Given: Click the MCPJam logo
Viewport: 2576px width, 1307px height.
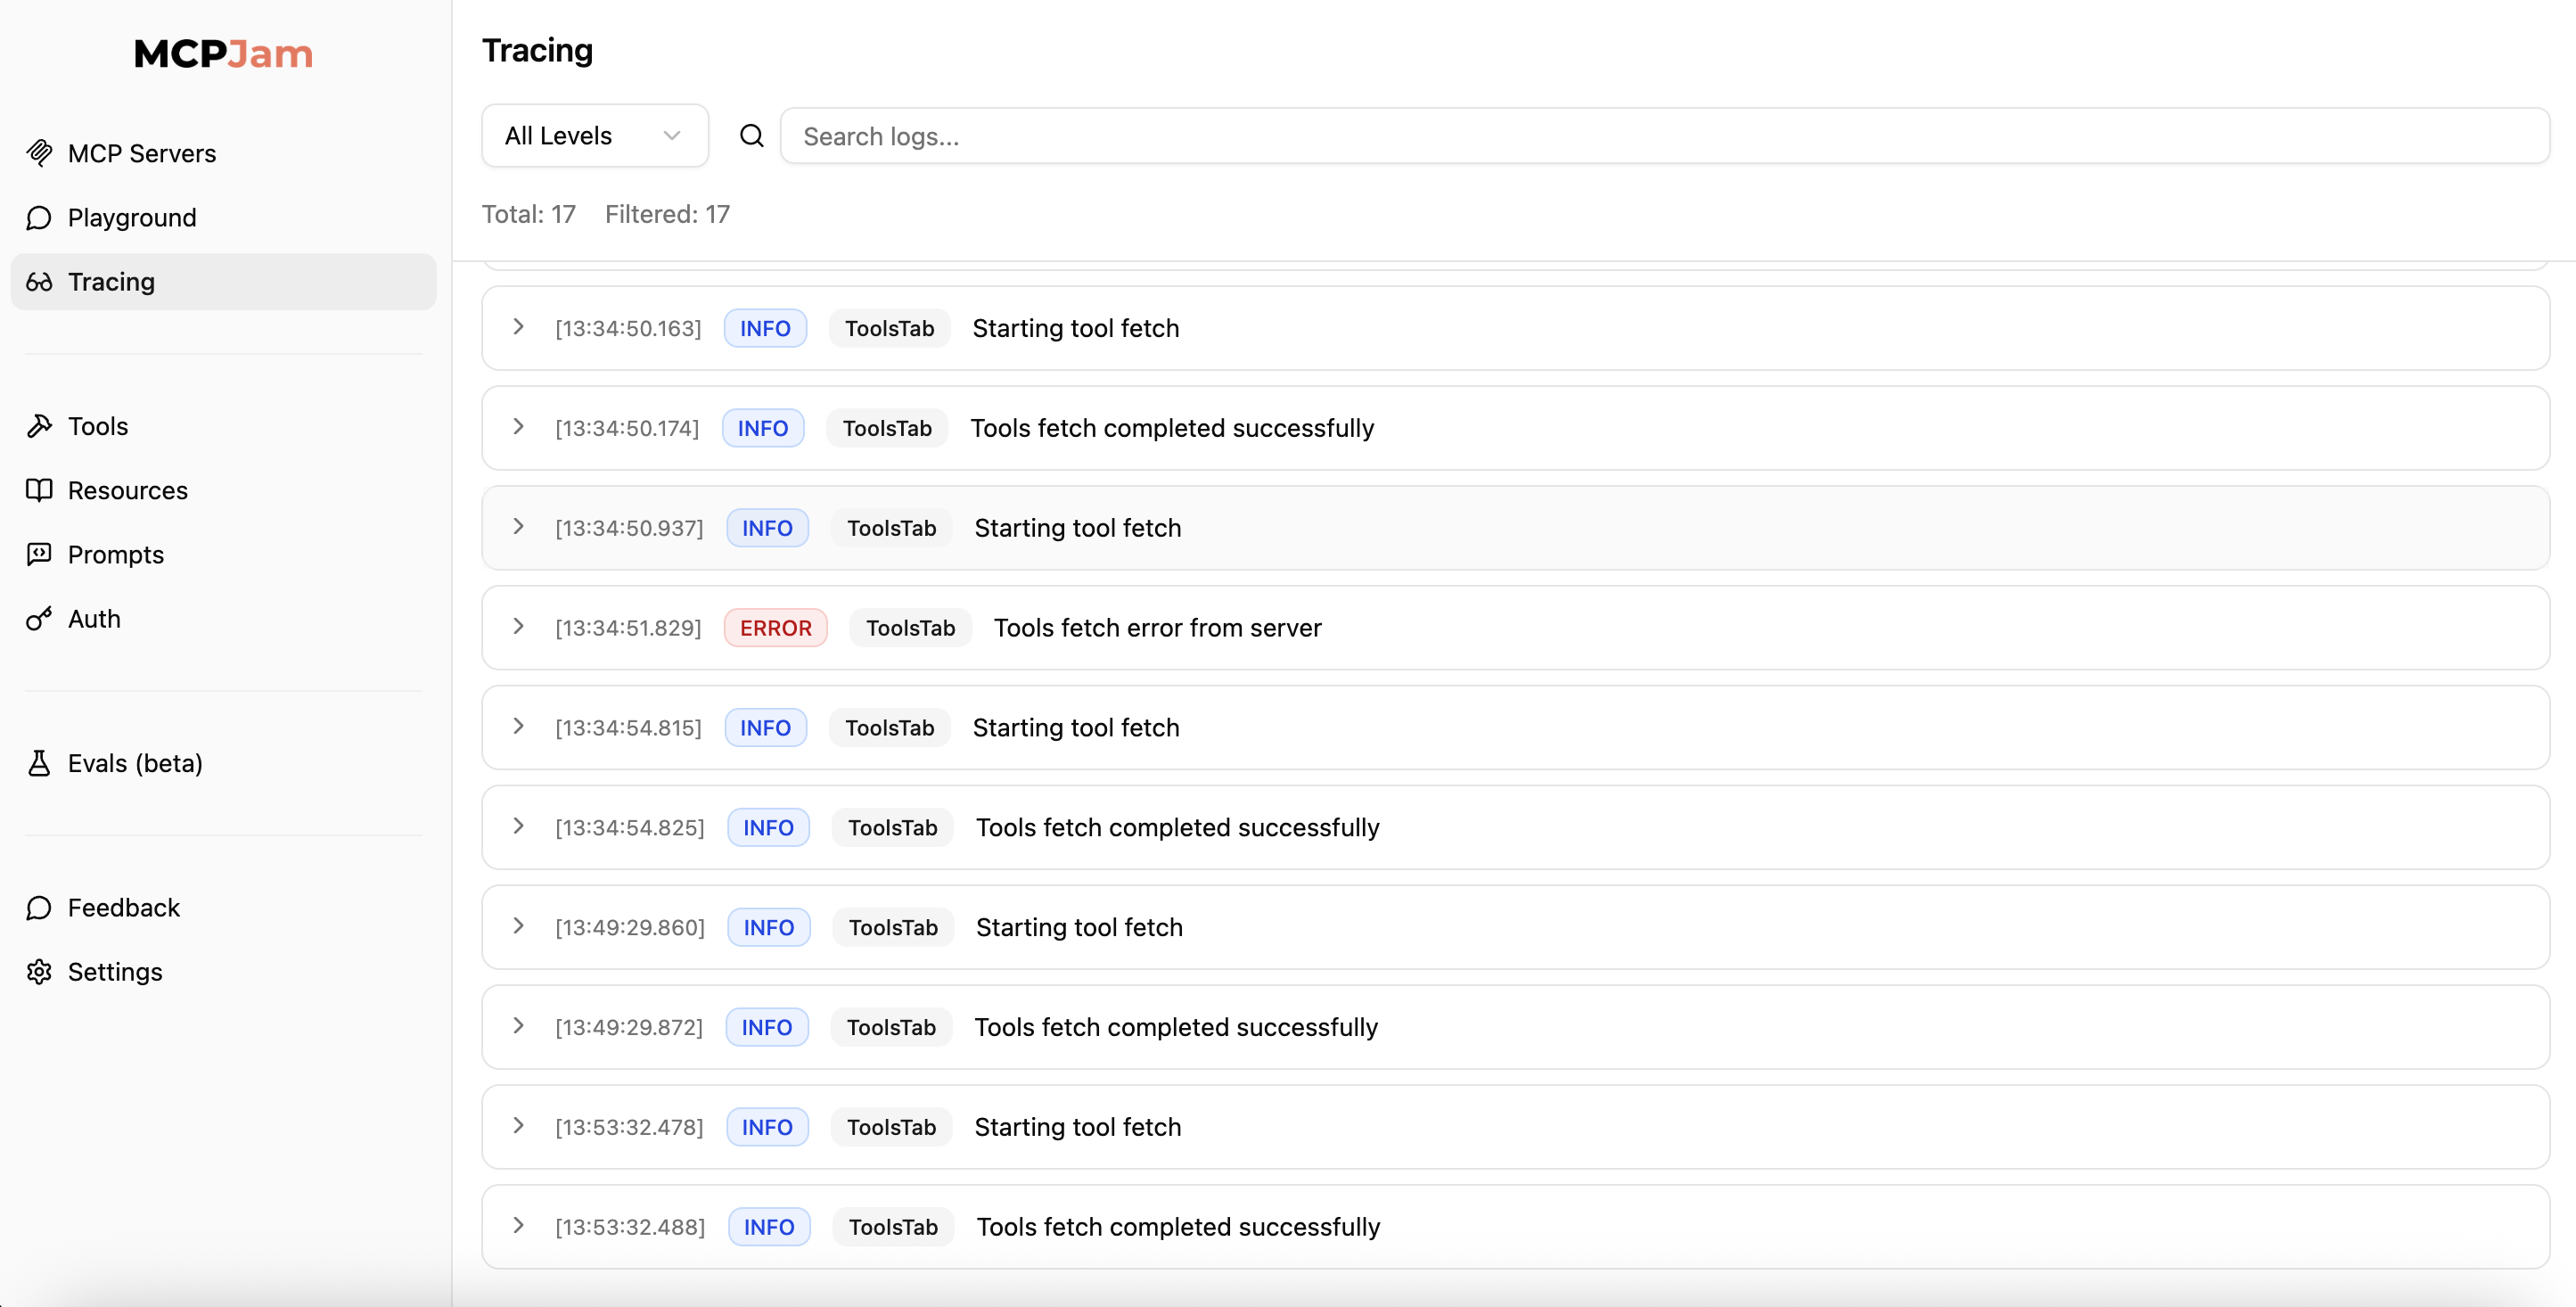Looking at the screenshot, I should (223, 53).
